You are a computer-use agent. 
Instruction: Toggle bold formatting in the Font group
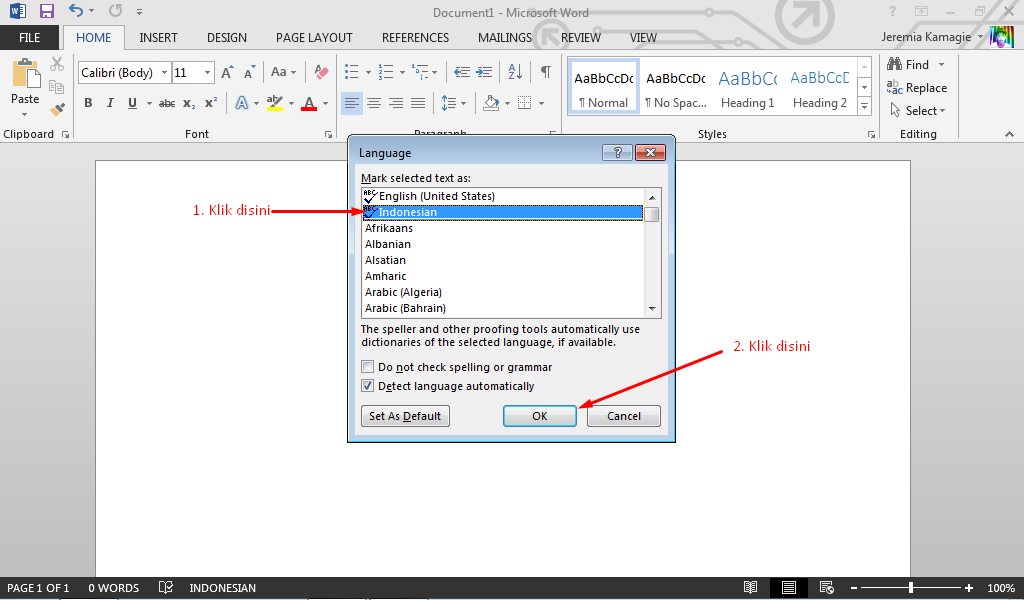coord(87,103)
